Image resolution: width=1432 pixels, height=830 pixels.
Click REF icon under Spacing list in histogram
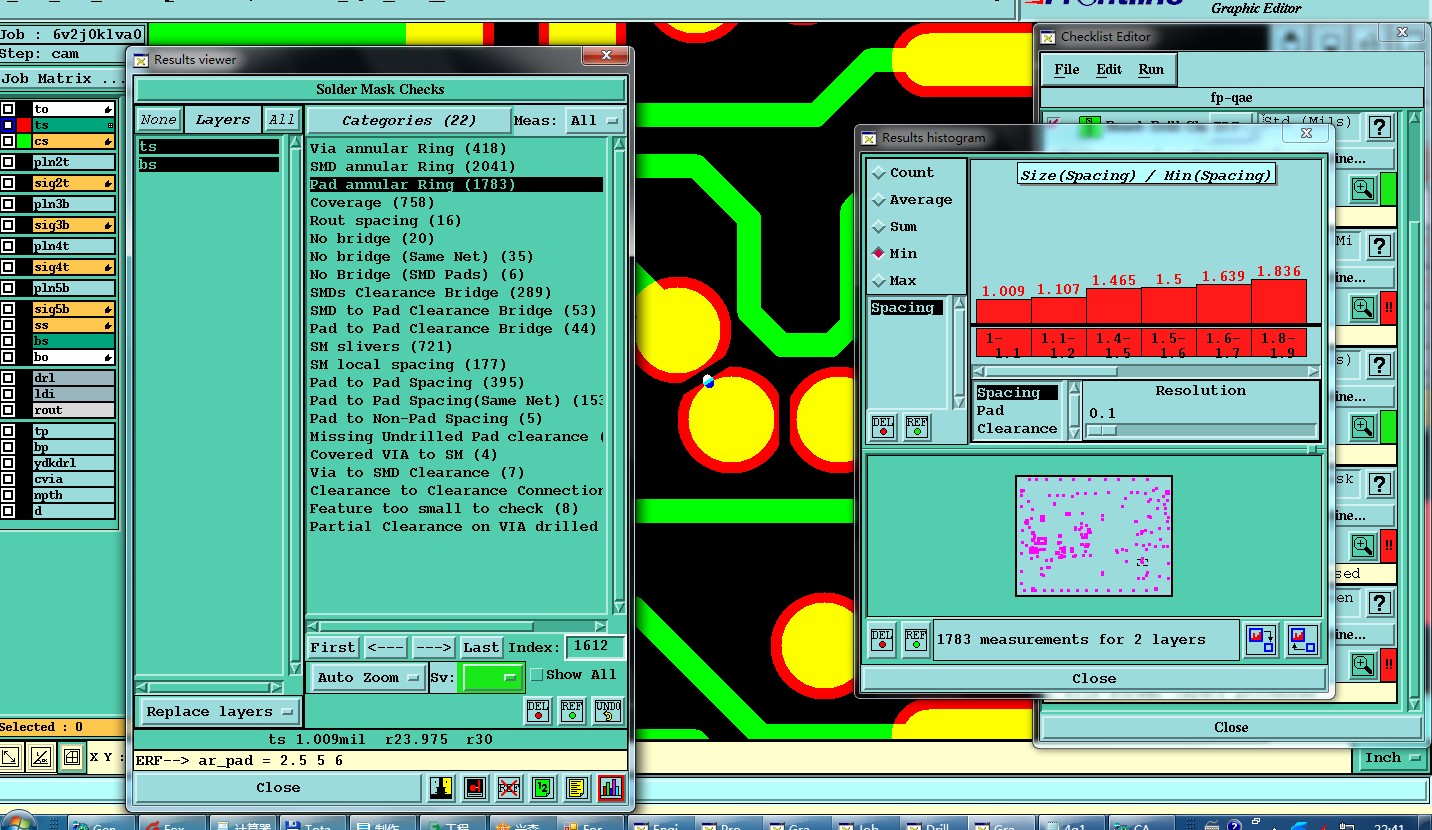click(917, 428)
